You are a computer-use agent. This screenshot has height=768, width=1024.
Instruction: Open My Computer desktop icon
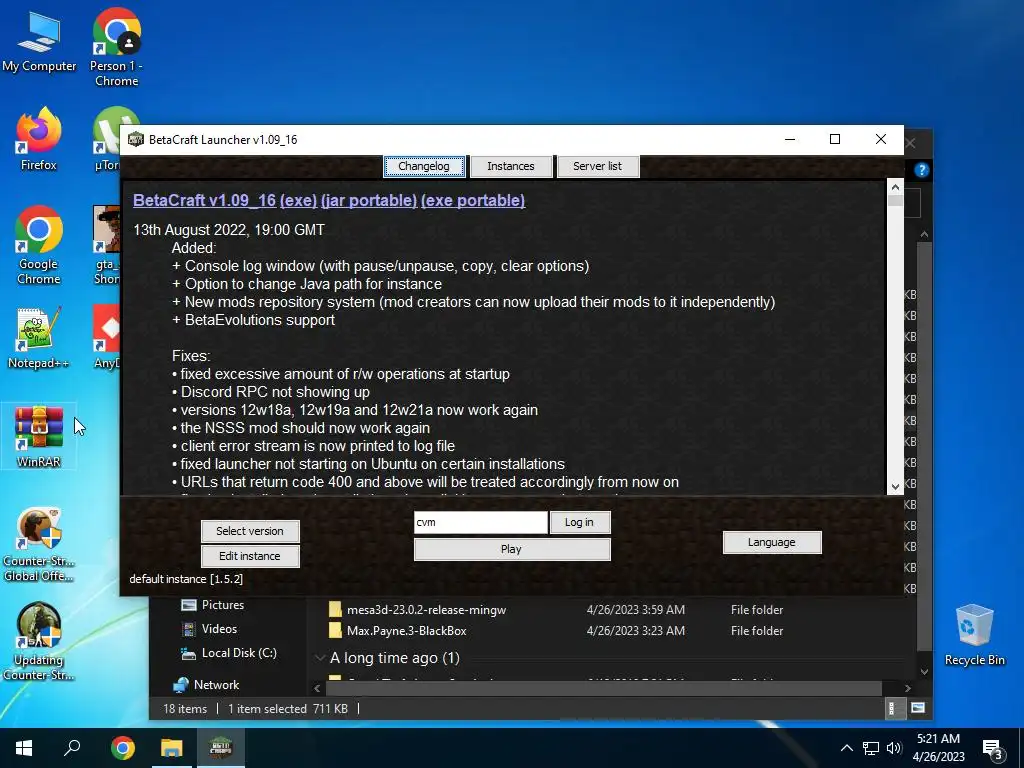pyautogui.click(x=39, y=42)
